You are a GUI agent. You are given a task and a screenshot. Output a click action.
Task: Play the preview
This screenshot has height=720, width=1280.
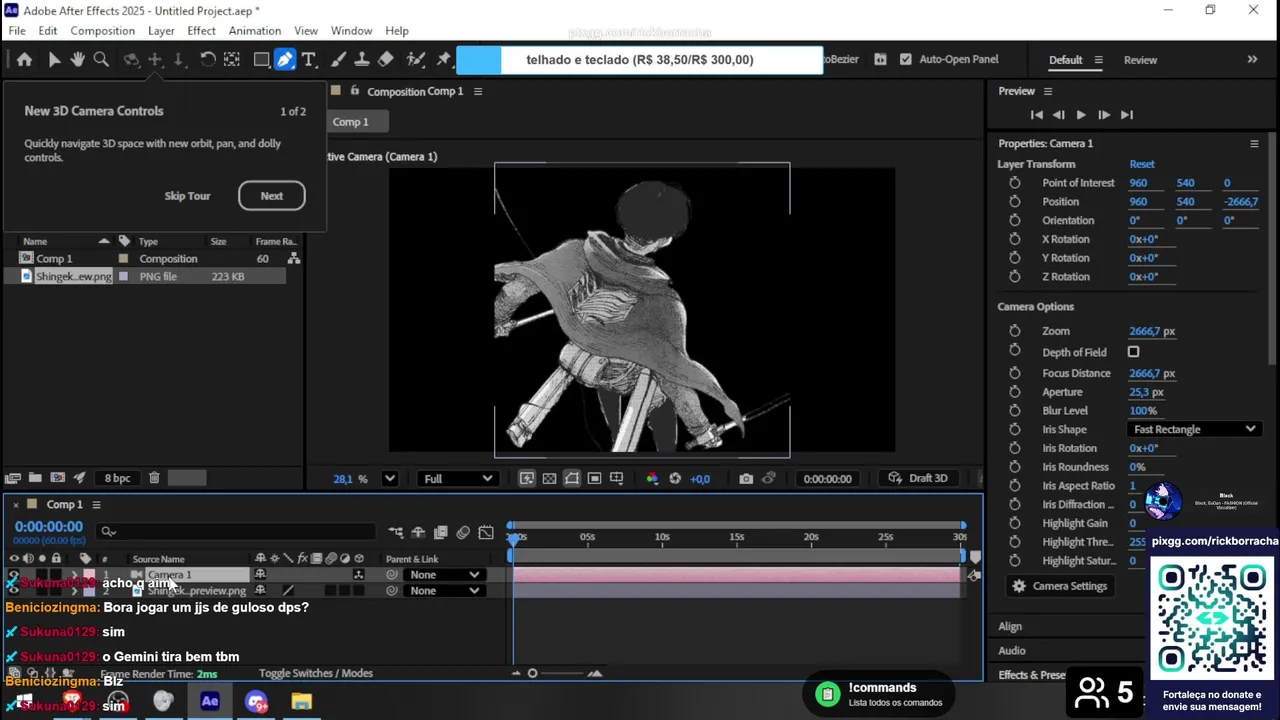[1081, 115]
